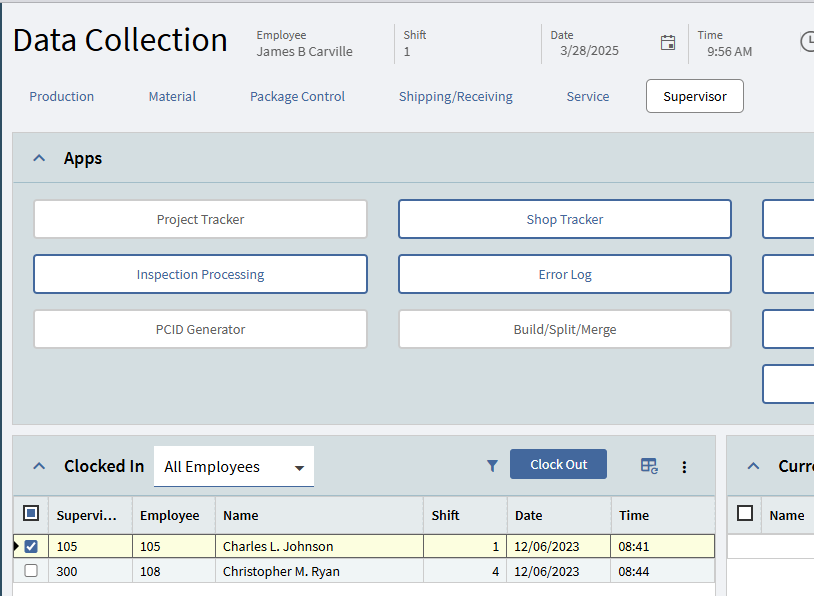Select the Charles L. Johnson name cell

(319, 546)
